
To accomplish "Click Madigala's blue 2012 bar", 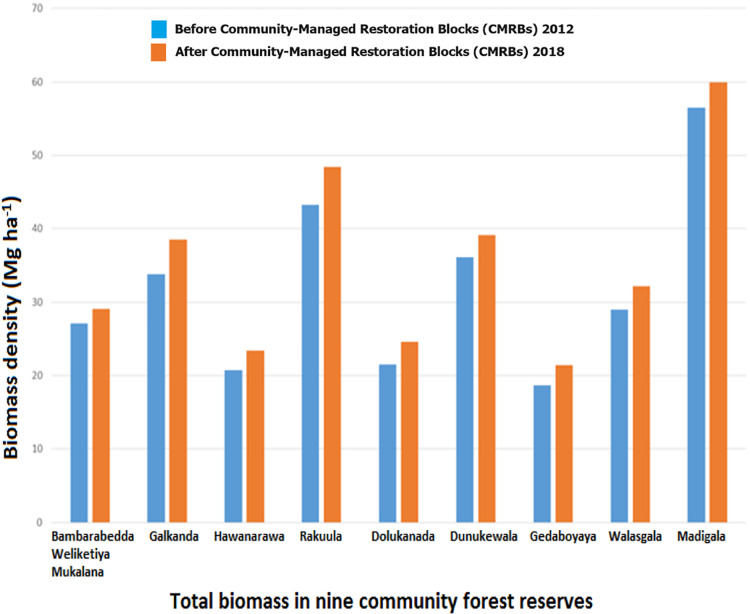I will tap(696, 315).
